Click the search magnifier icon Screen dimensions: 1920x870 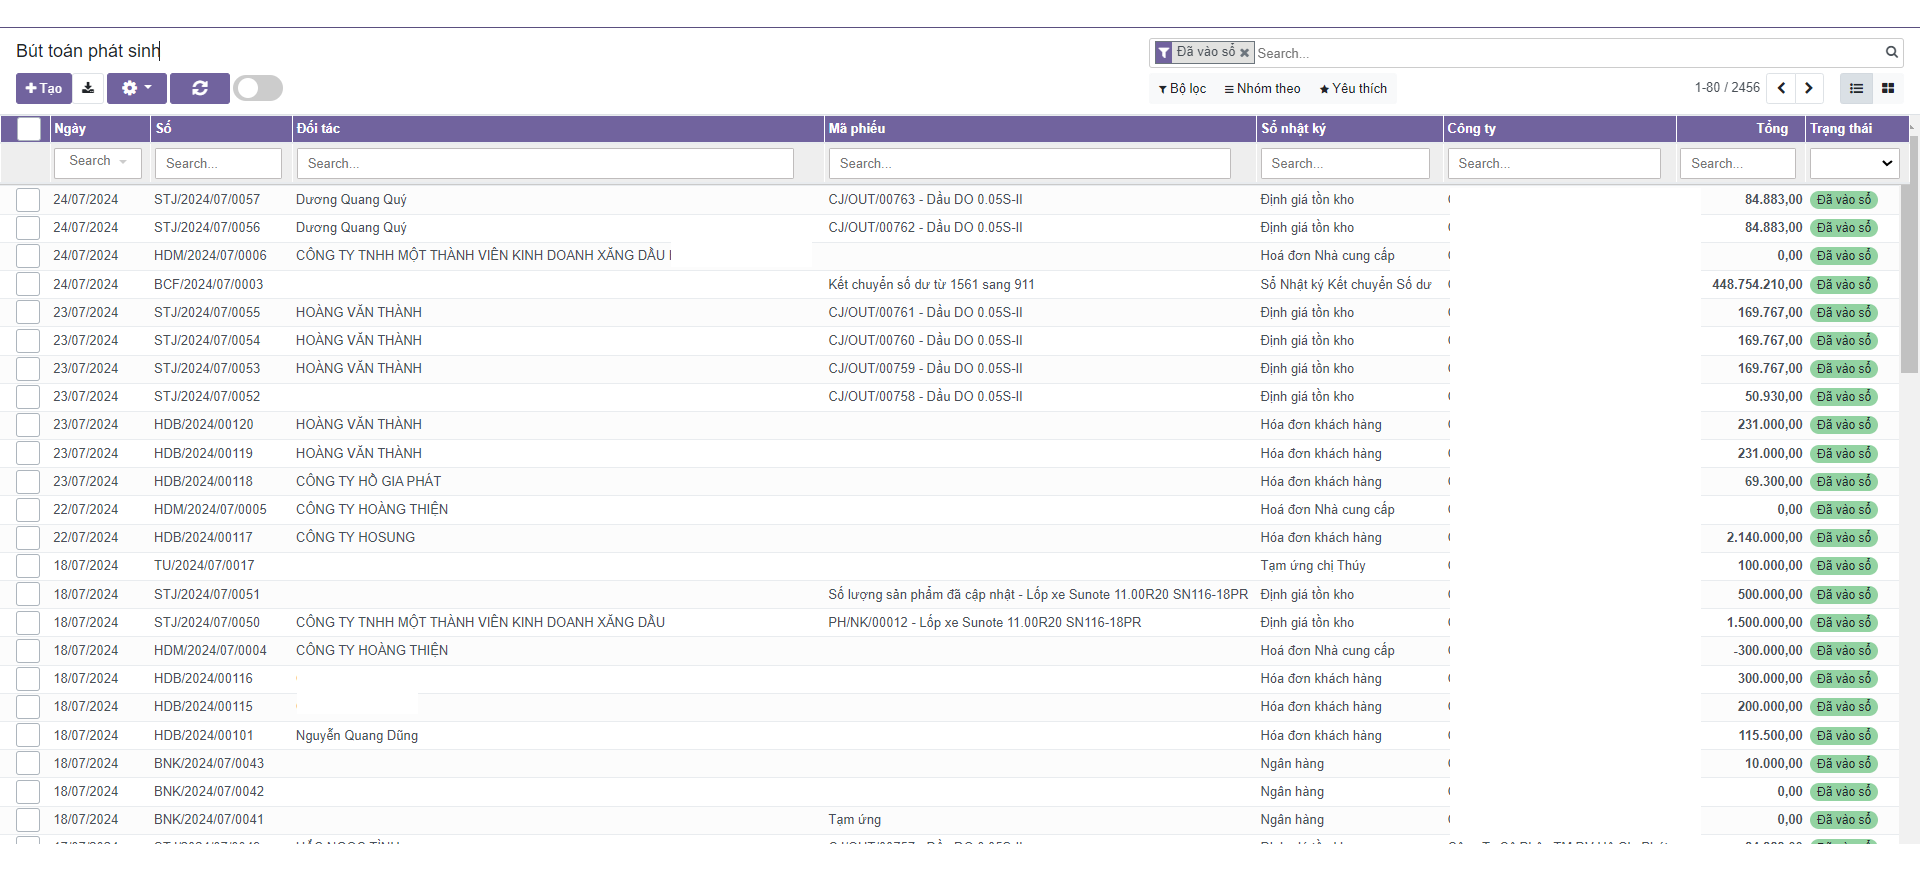[1891, 52]
